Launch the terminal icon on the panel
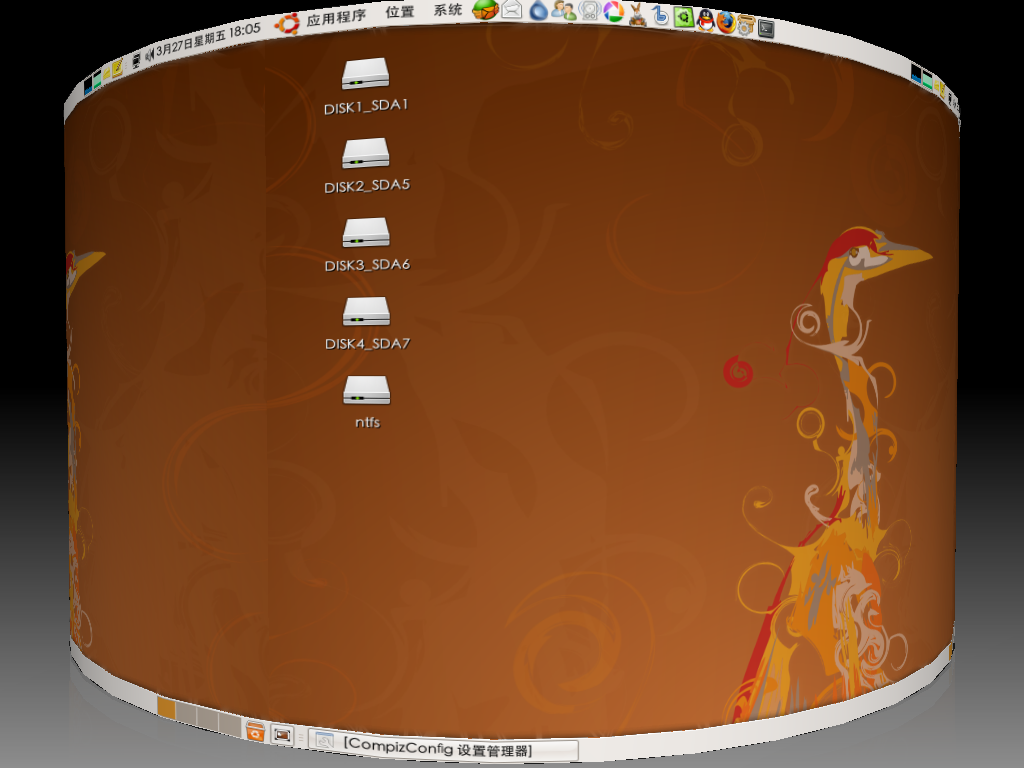1024x768 pixels. [765, 28]
